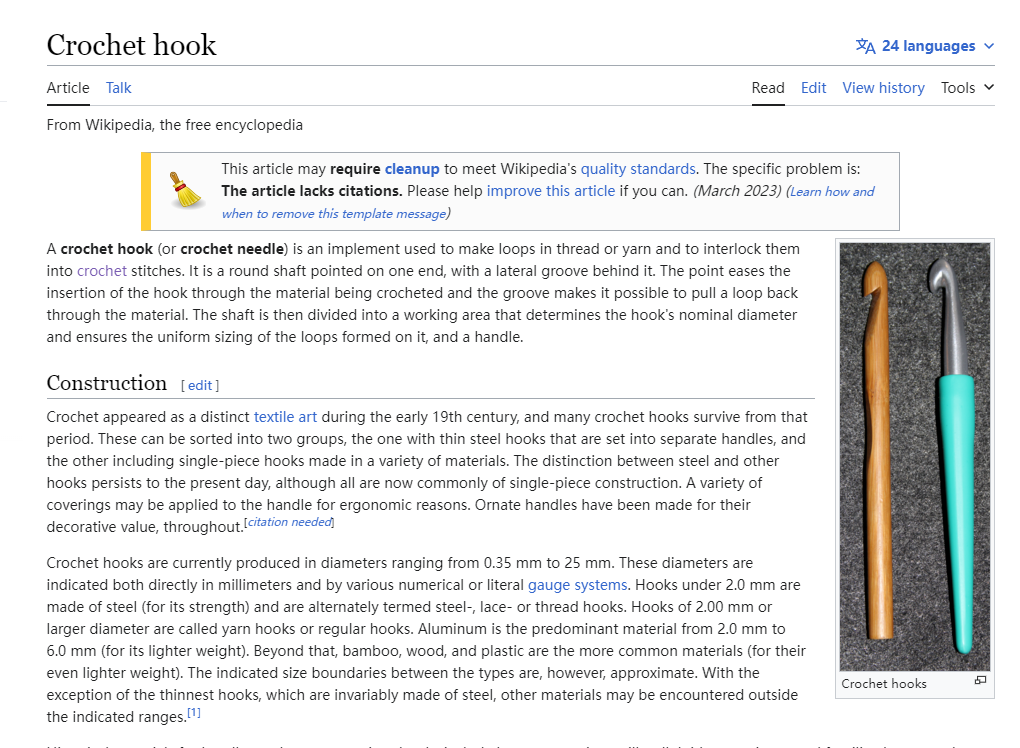Open the 'quality standards' link
Screen dimensions: 1020x748
point(638,169)
